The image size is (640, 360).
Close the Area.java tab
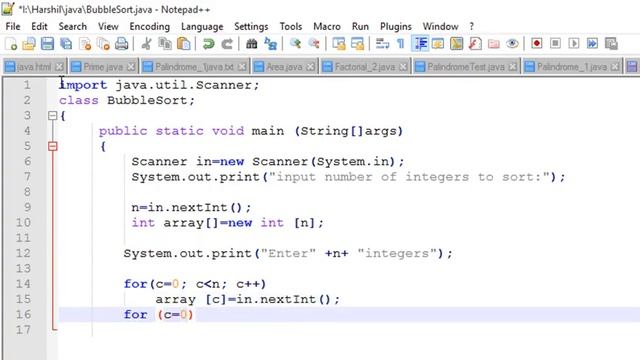pyautogui.click(x=311, y=67)
